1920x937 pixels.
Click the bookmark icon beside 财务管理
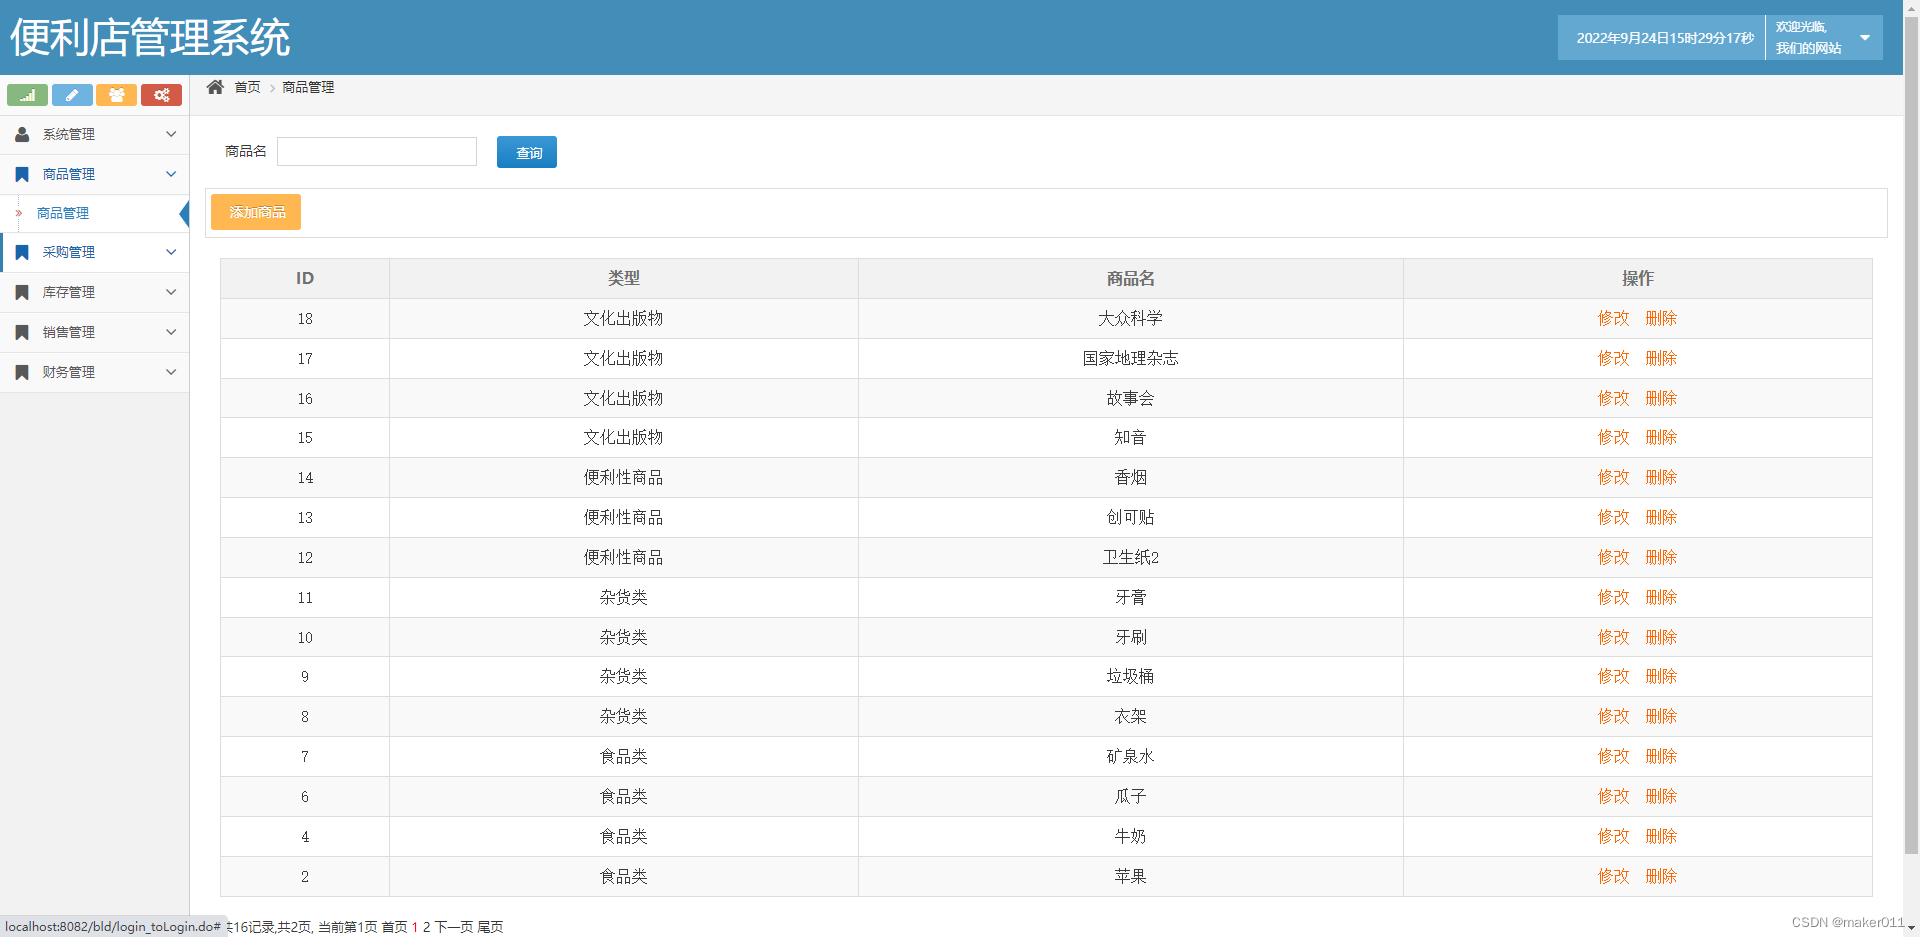[x=22, y=372]
